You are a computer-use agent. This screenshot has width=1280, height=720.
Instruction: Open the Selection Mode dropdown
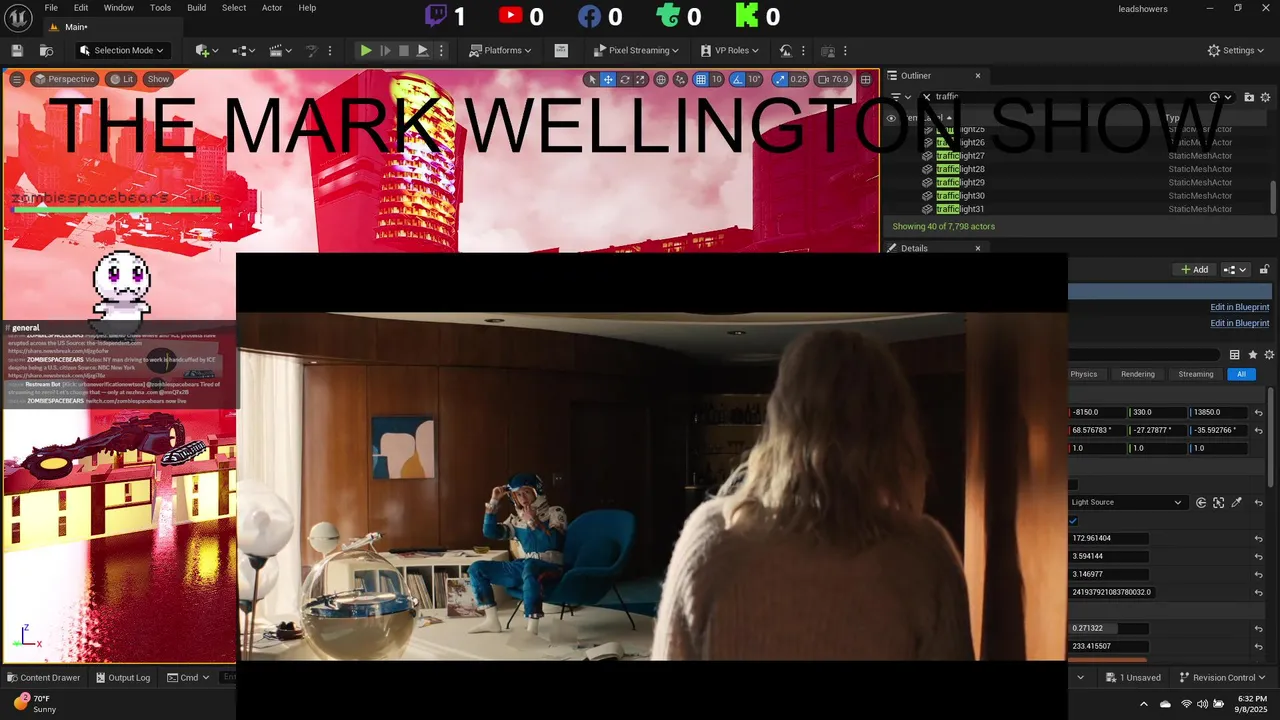[122, 50]
